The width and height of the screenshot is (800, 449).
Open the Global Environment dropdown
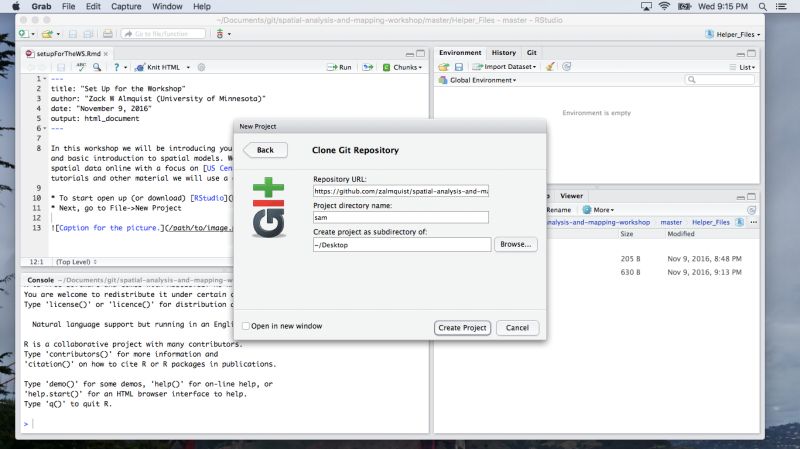click(x=478, y=80)
